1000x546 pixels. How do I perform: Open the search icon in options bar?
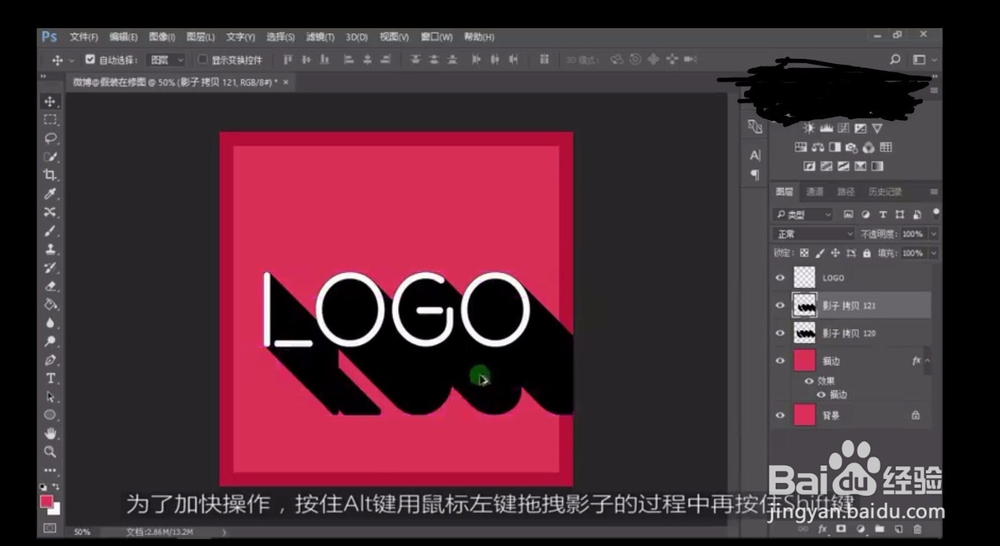tap(895, 59)
